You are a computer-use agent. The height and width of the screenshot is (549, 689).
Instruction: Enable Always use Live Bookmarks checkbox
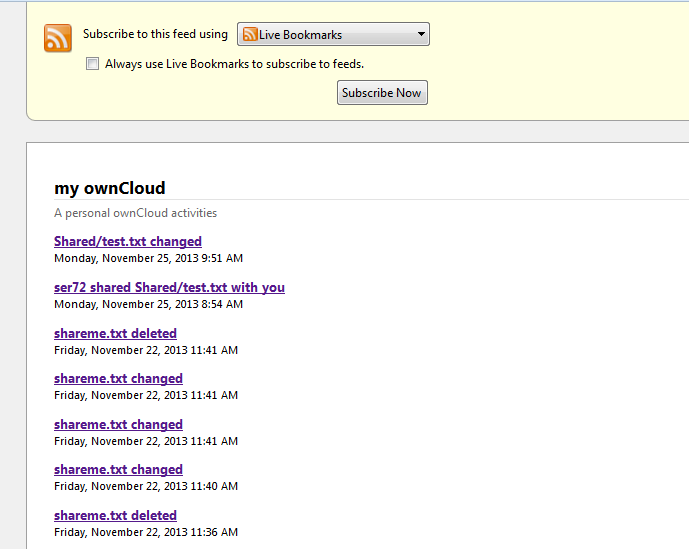tap(92, 64)
